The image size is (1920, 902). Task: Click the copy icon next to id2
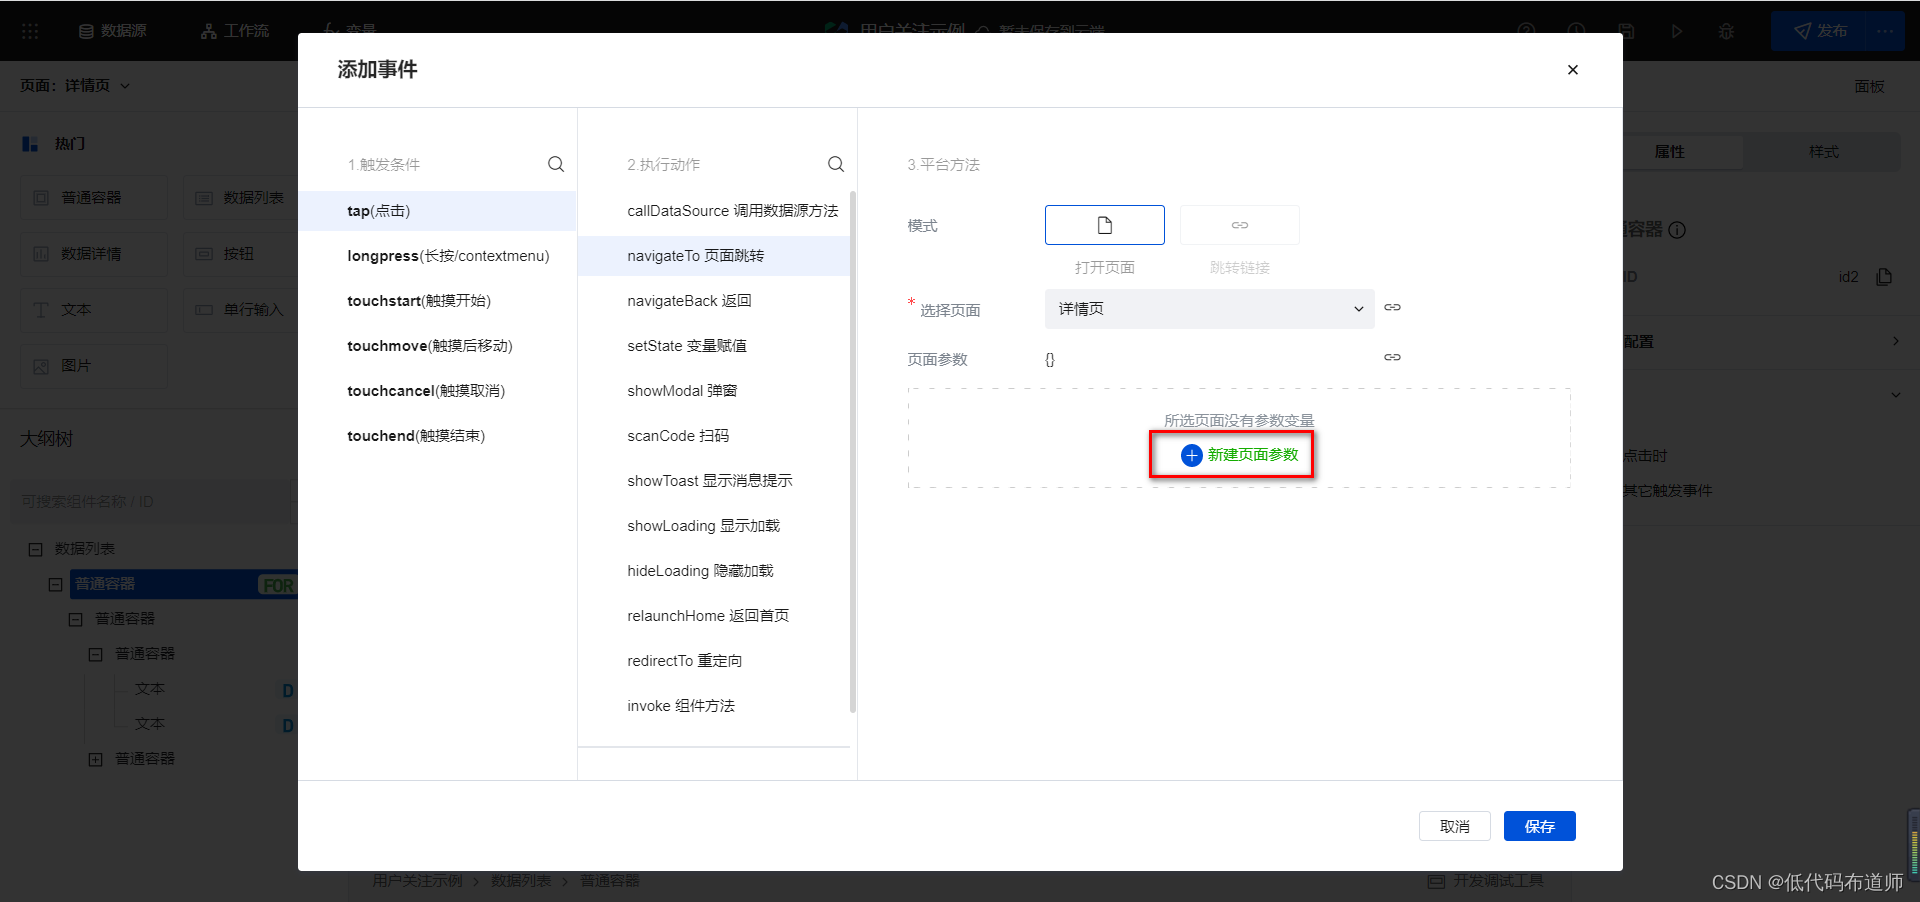coord(1884,277)
